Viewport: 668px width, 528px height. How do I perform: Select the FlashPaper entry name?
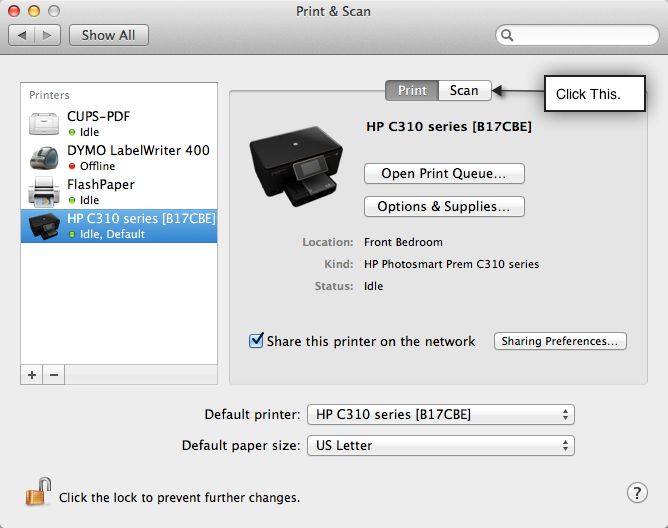101,185
